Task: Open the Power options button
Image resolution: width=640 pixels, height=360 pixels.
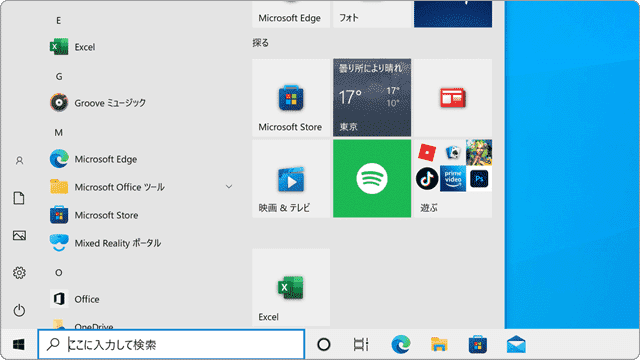Action: coord(19,311)
